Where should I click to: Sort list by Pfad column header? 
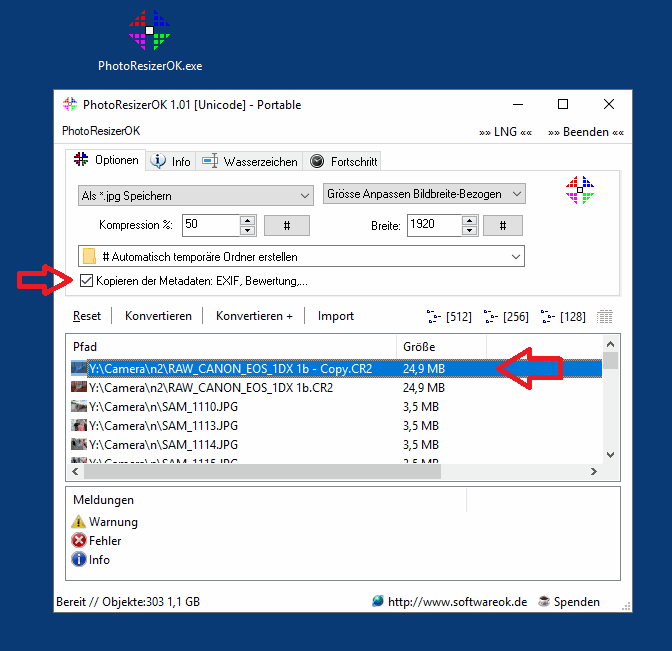coord(231,347)
